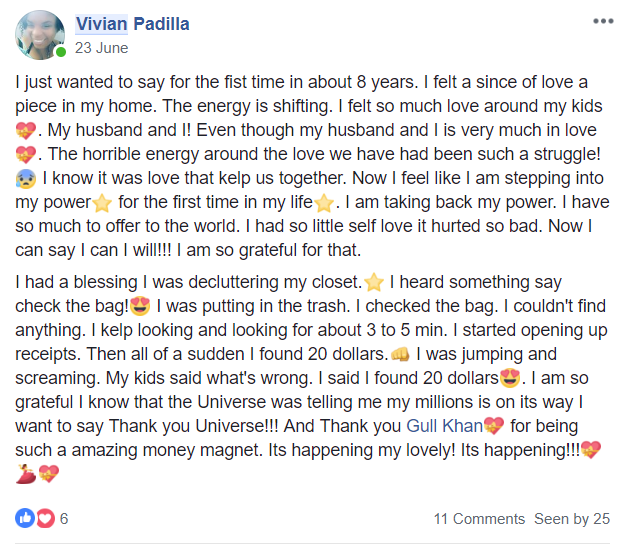Click the blue Like reaction icon
Image resolution: width=623 pixels, height=547 pixels.
point(25,518)
